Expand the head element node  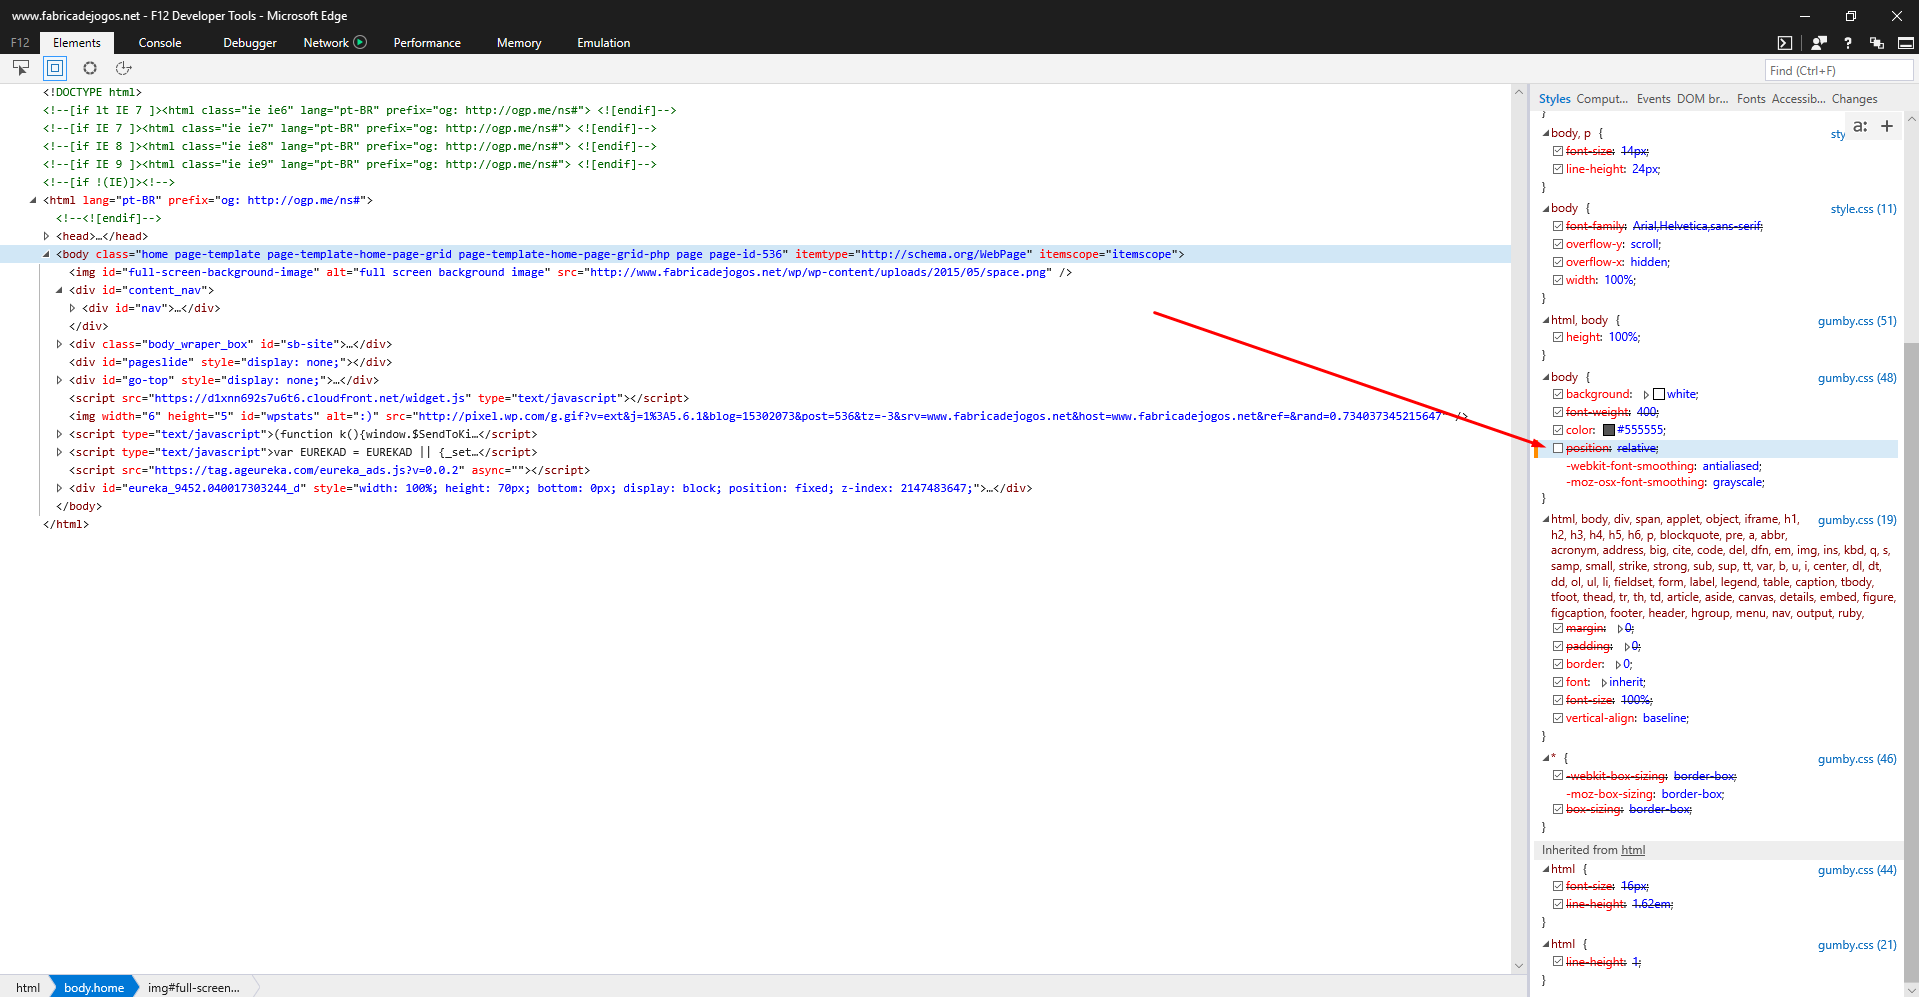46,236
